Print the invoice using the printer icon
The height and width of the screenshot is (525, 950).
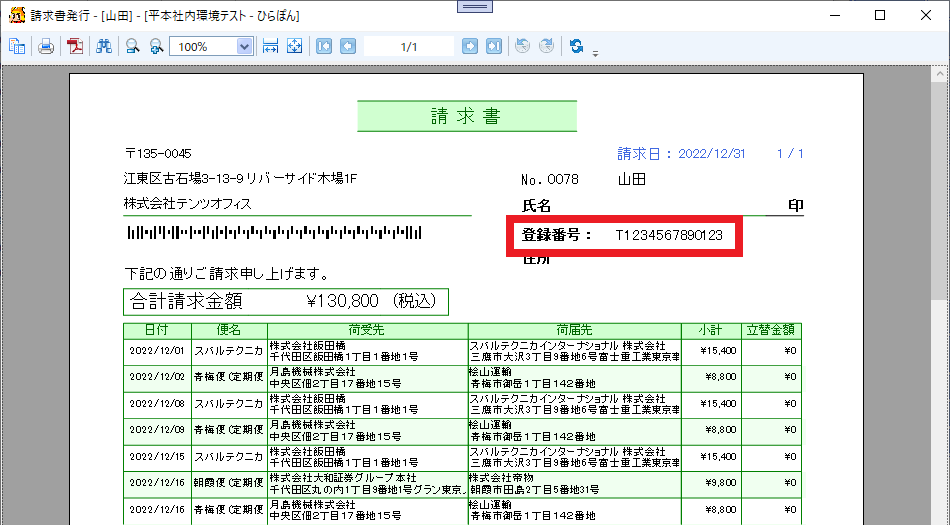46,46
